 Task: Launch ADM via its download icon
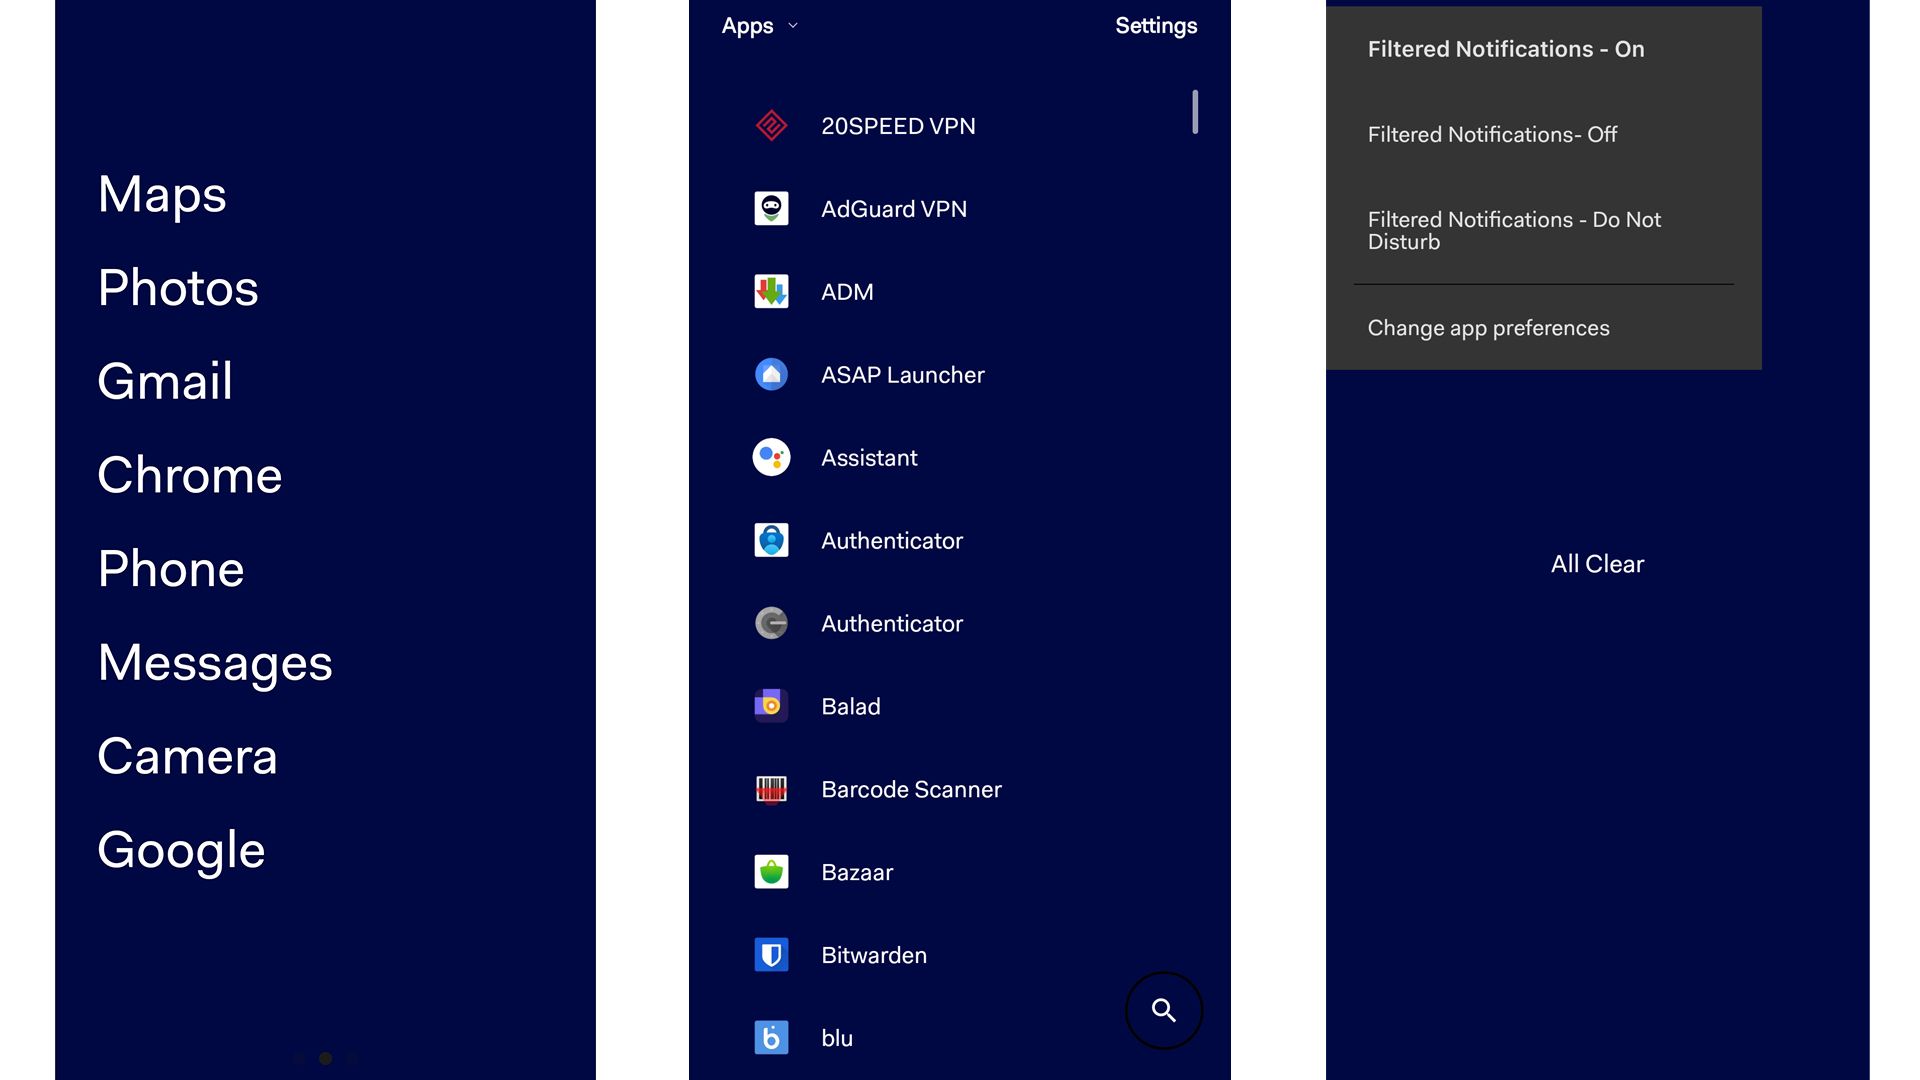coord(771,292)
